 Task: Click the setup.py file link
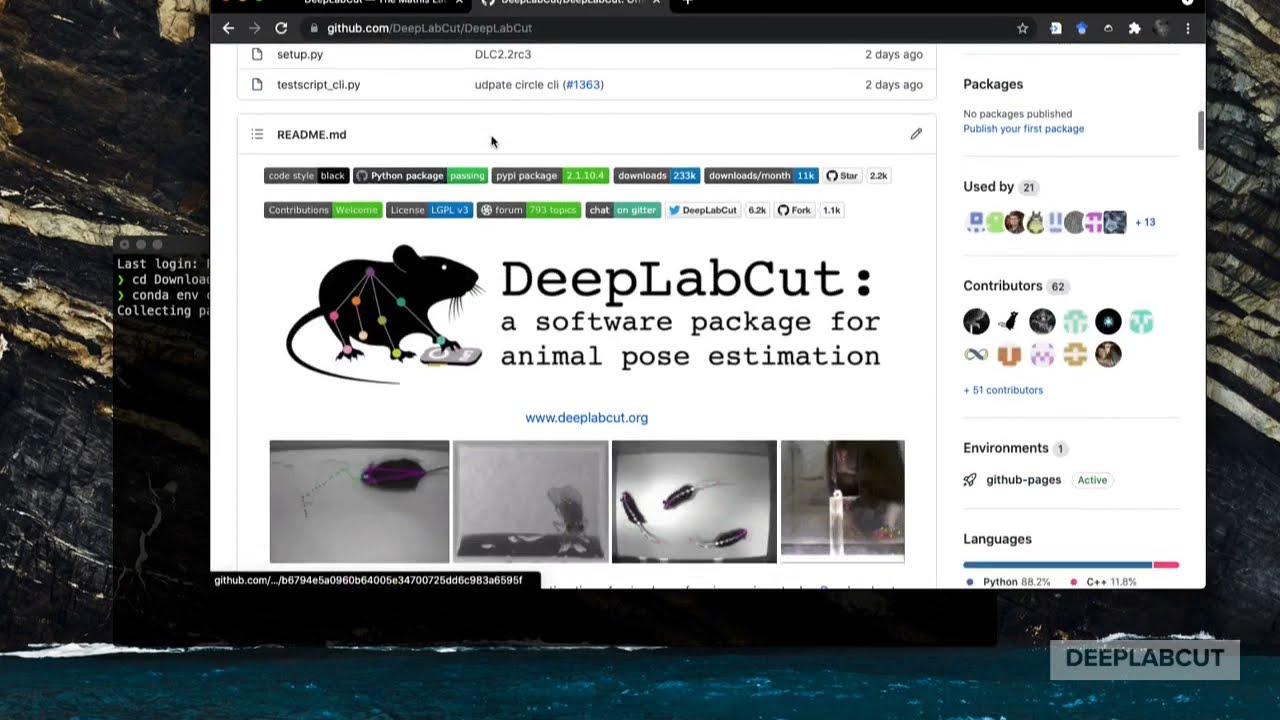[x=300, y=54]
